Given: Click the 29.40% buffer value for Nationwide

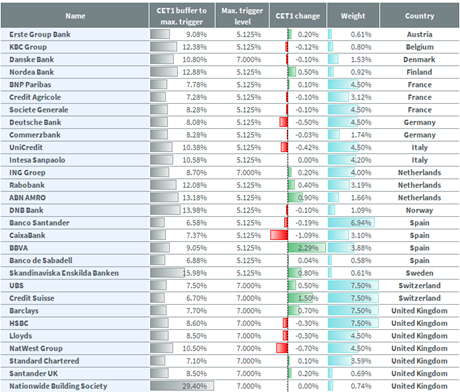Looking at the screenshot, I should point(194,386).
